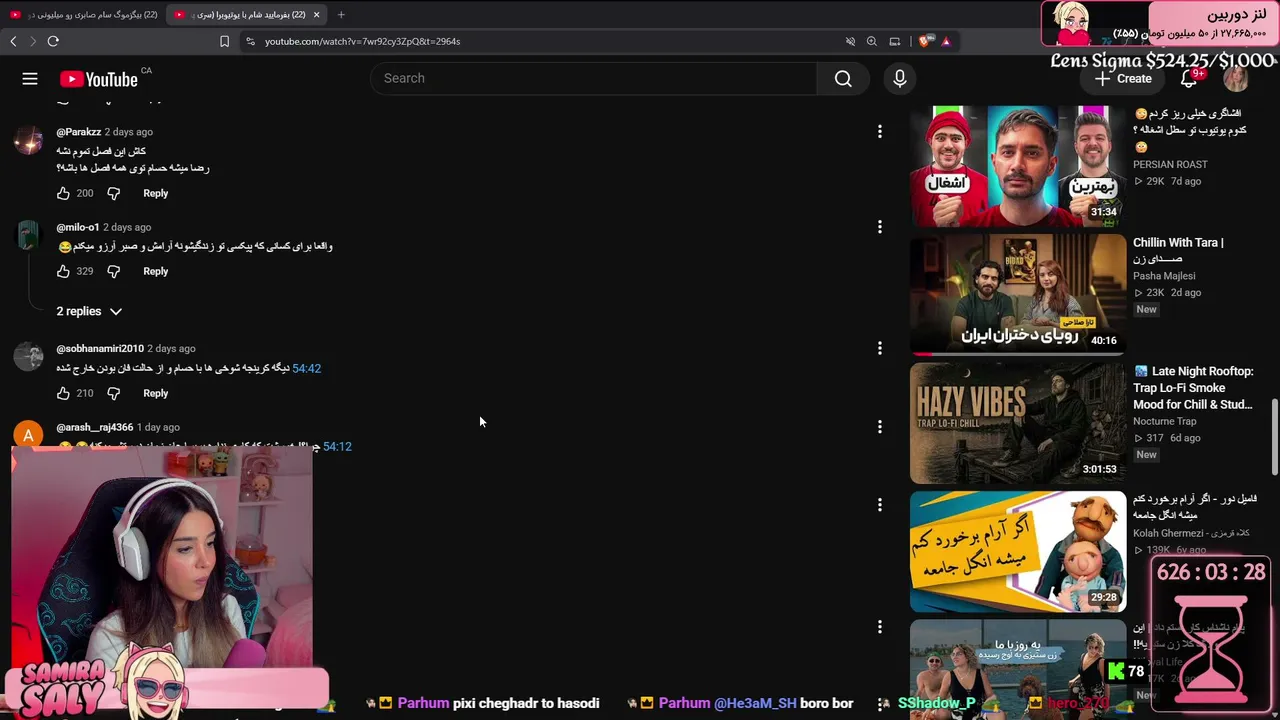Click the magnifier search button
Screen dimensions: 1280x720
(x=843, y=79)
